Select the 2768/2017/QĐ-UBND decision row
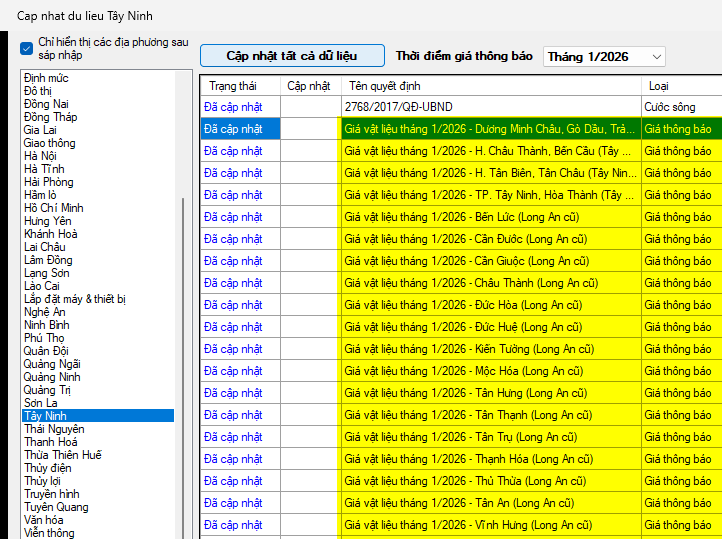Image resolution: width=722 pixels, height=539 pixels. (490, 106)
